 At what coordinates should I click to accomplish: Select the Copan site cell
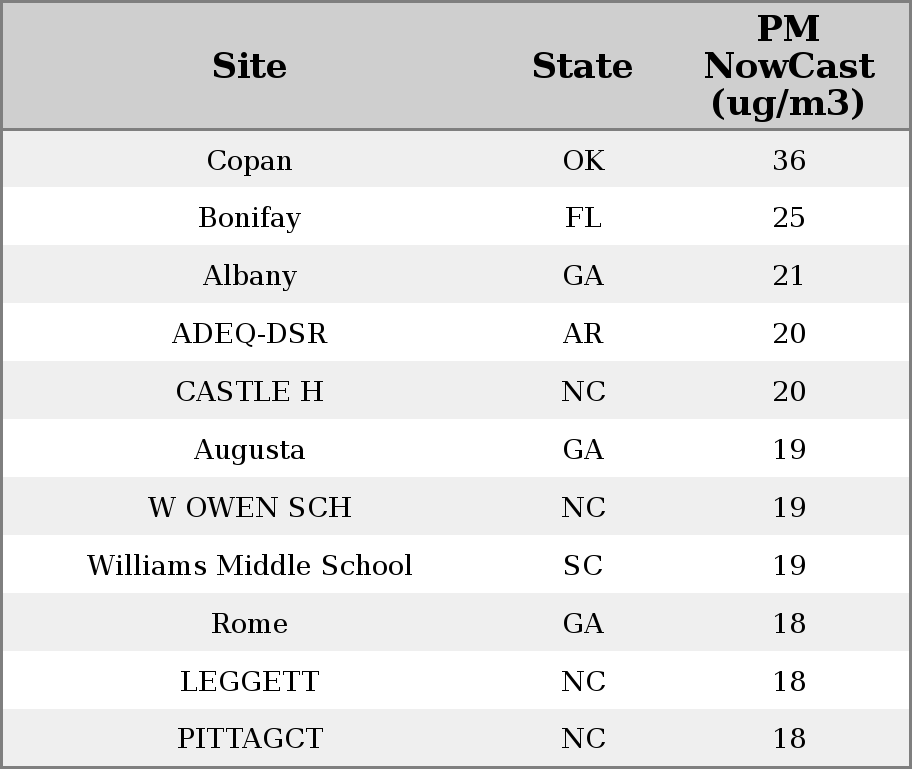(x=249, y=161)
